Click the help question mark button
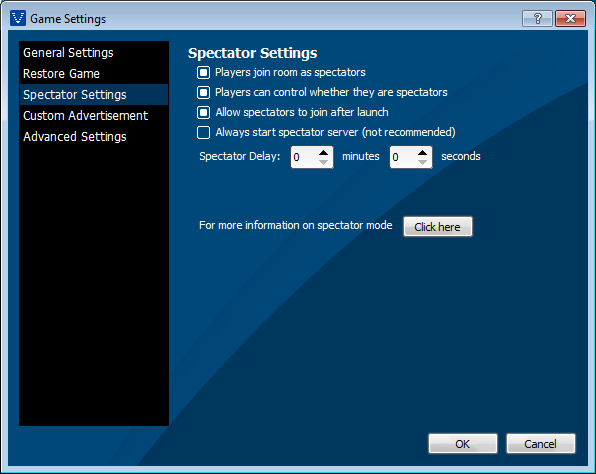 point(537,18)
